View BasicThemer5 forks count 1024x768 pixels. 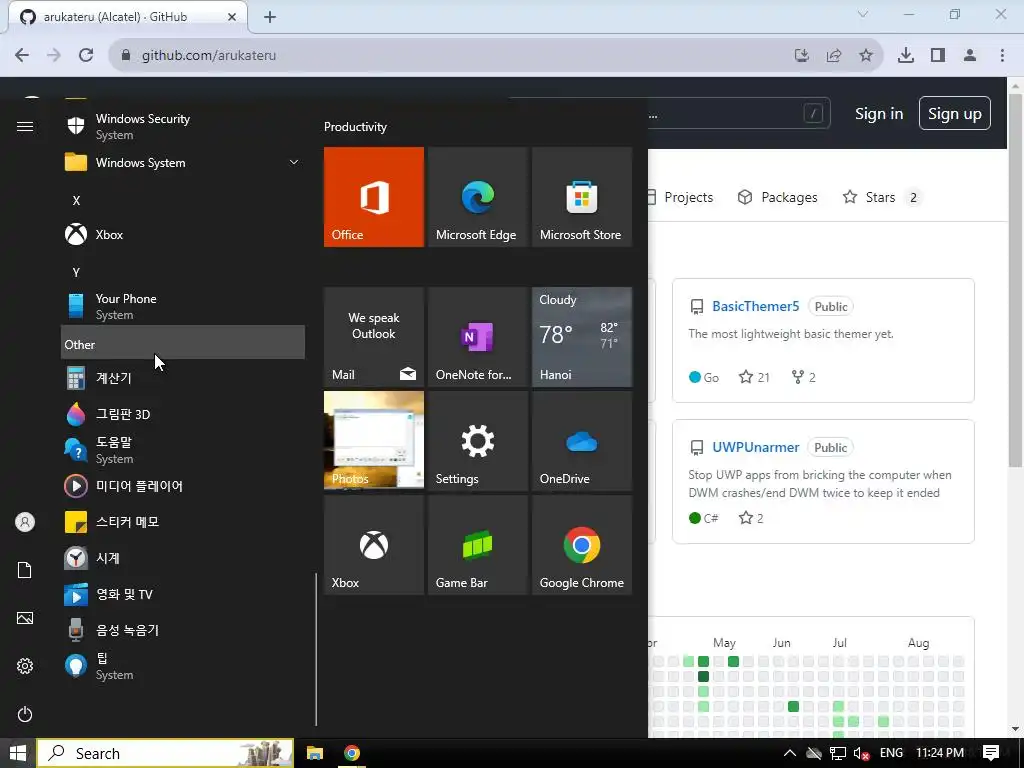click(x=804, y=377)
